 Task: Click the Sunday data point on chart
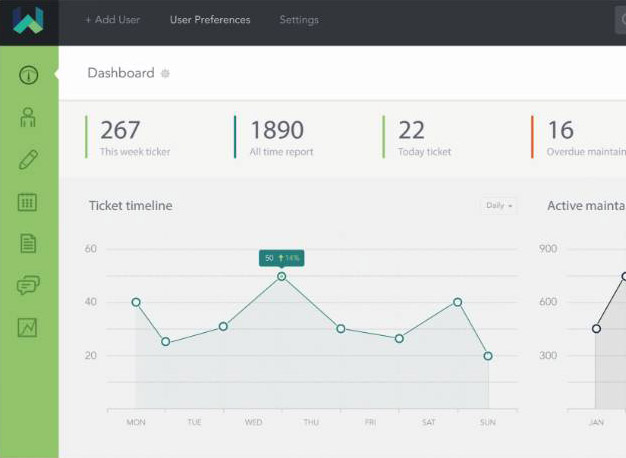[x=488, y=356]
